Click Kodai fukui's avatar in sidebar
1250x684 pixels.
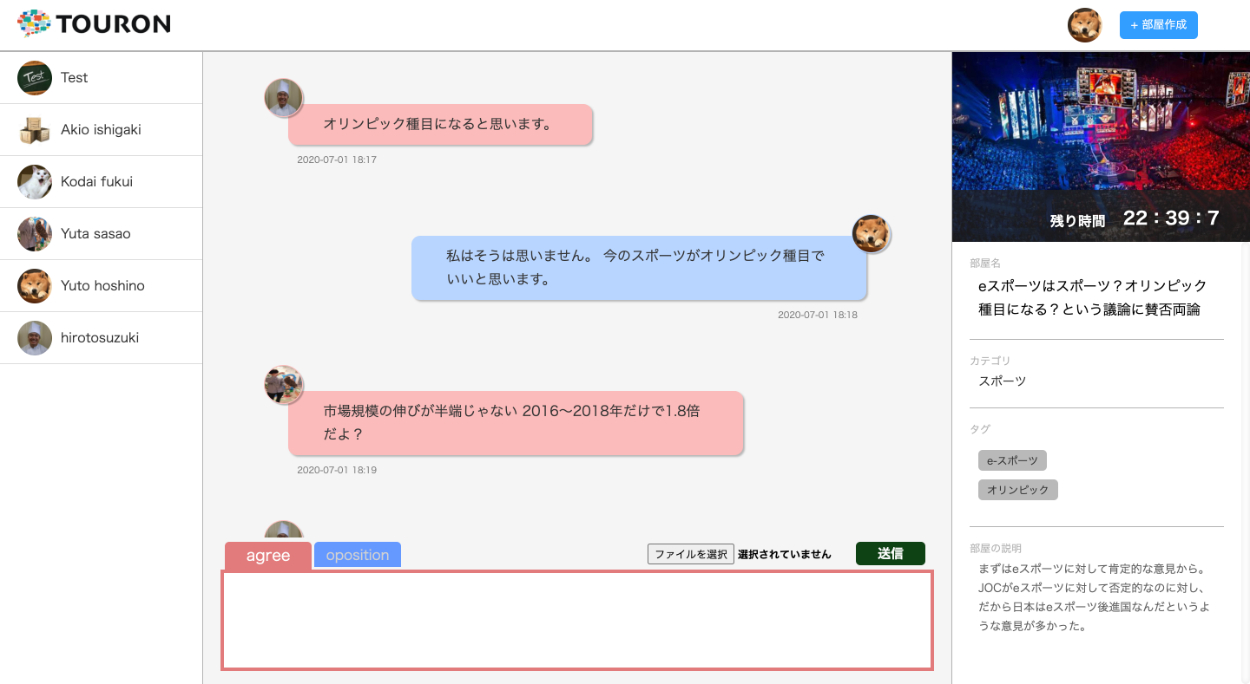[x=35, y=182]
